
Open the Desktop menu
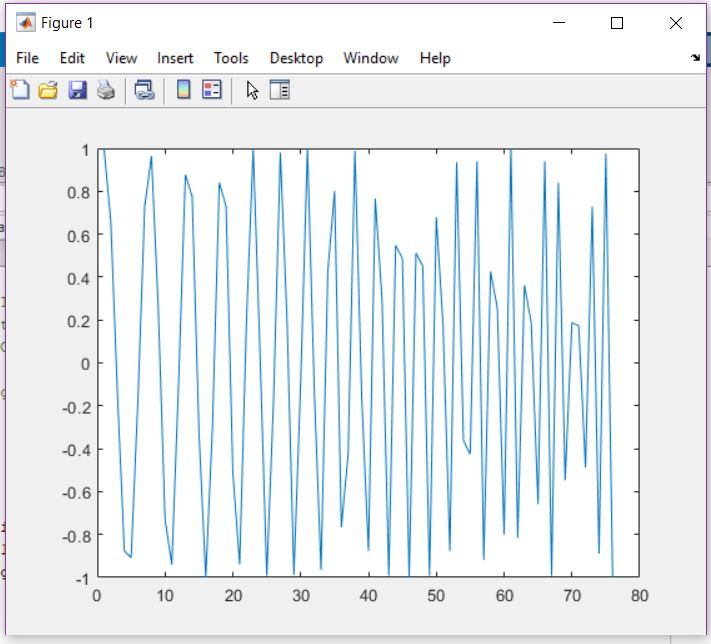pos(297,58)
